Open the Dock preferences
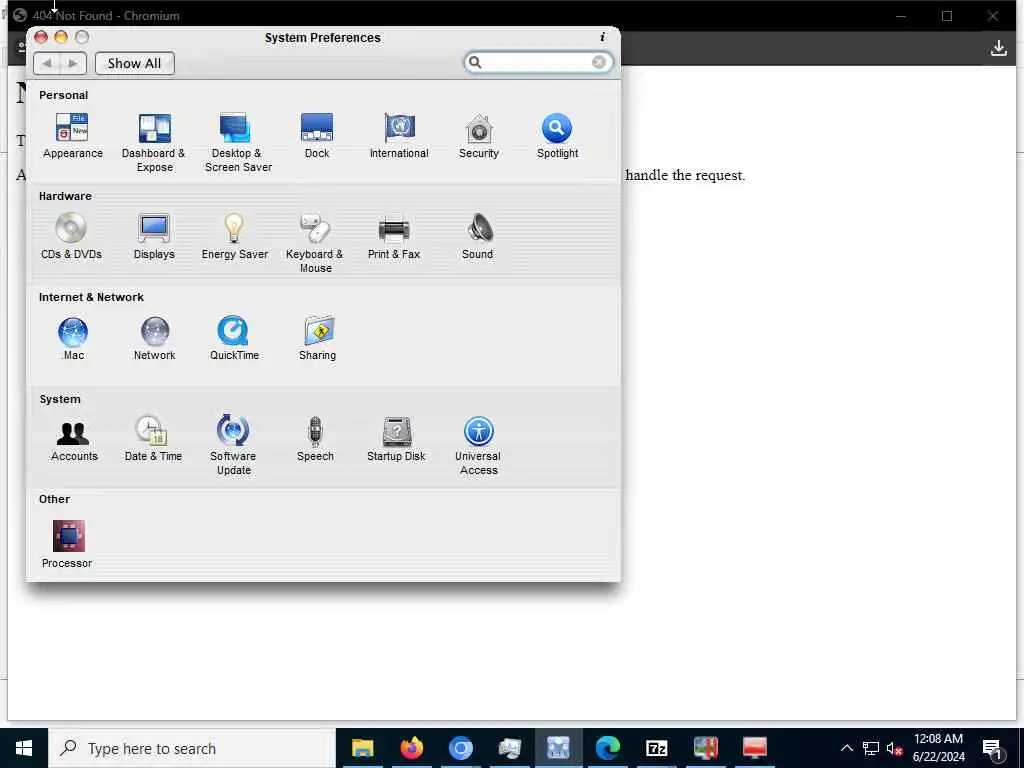This screenshot has width=1024, height=768. click(317, 135)
